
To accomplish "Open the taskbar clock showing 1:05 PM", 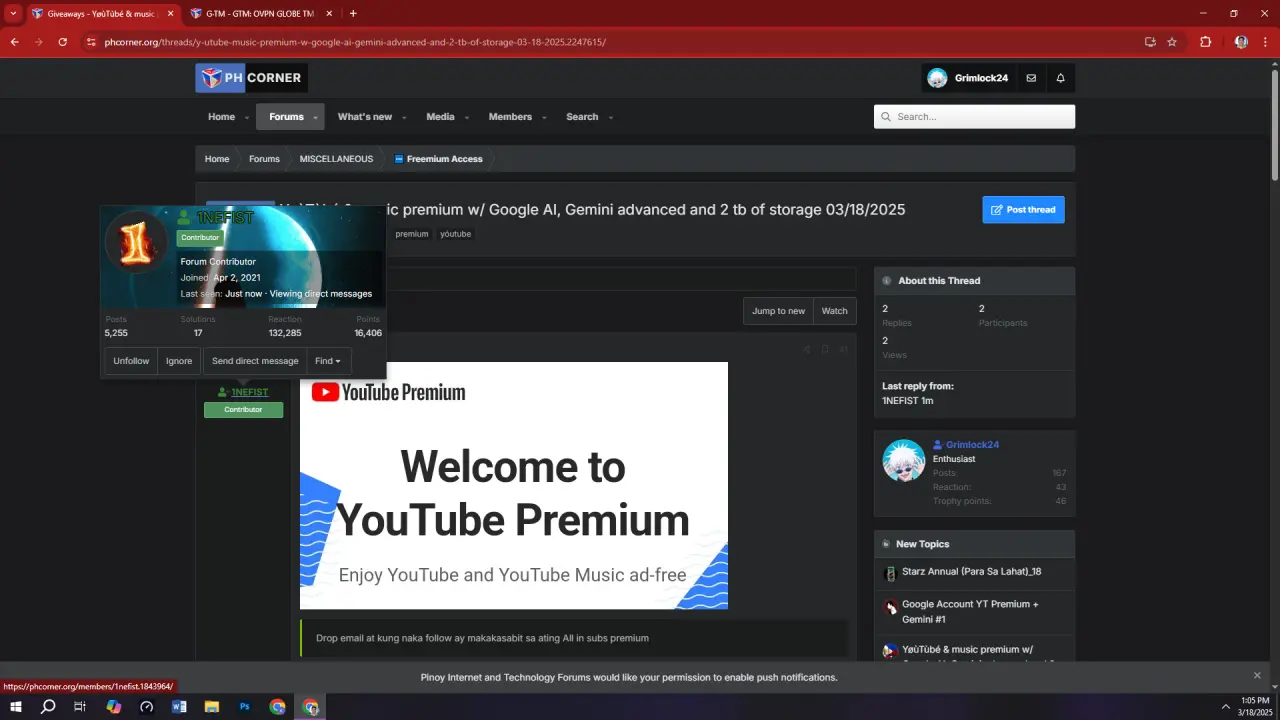I will tap(1255, 706).
